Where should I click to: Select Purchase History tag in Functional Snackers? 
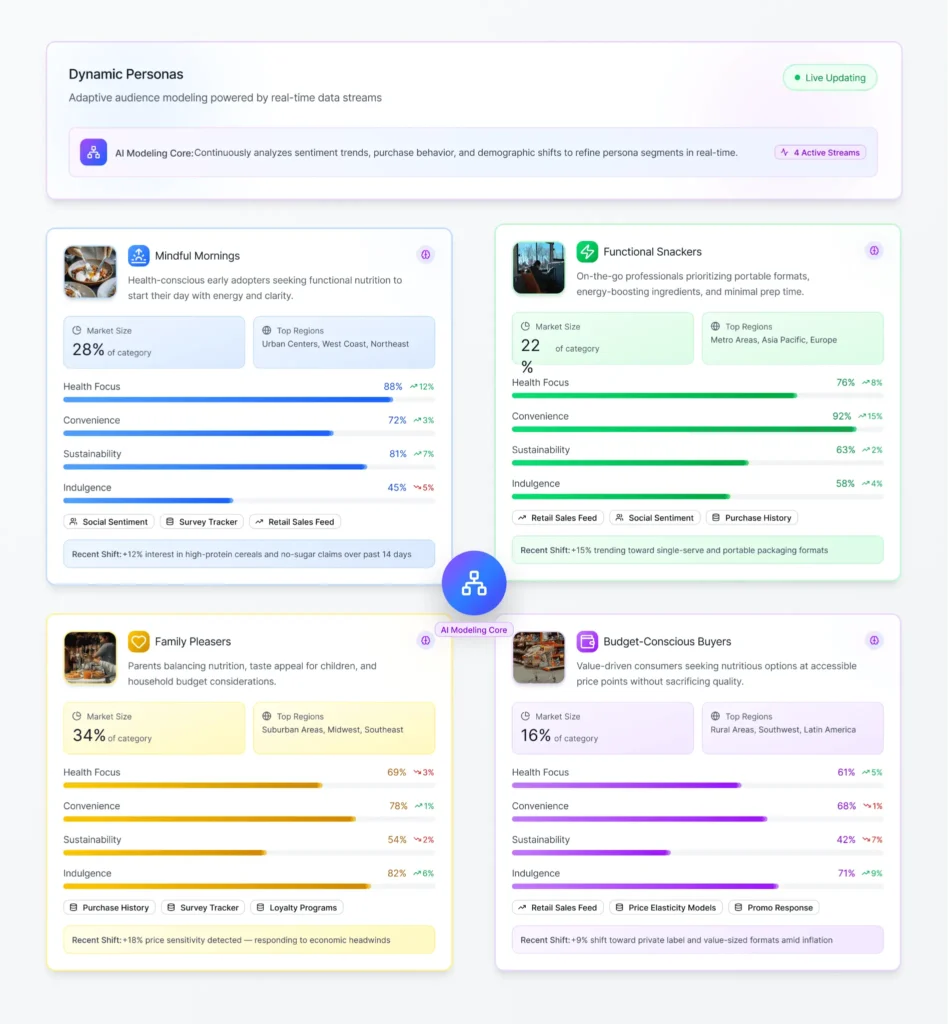pos(752,518)
